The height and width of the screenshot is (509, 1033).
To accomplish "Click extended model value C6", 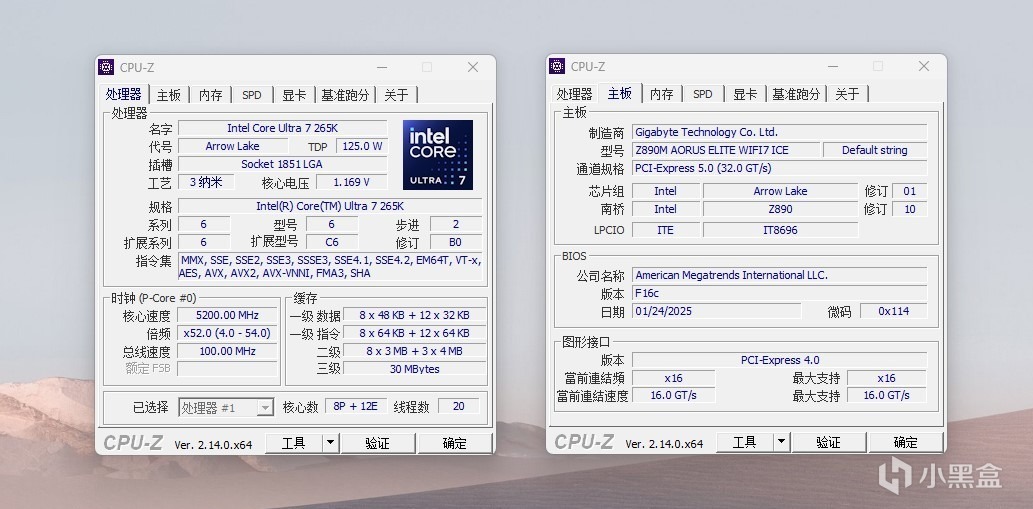I will tap(332, 242).
